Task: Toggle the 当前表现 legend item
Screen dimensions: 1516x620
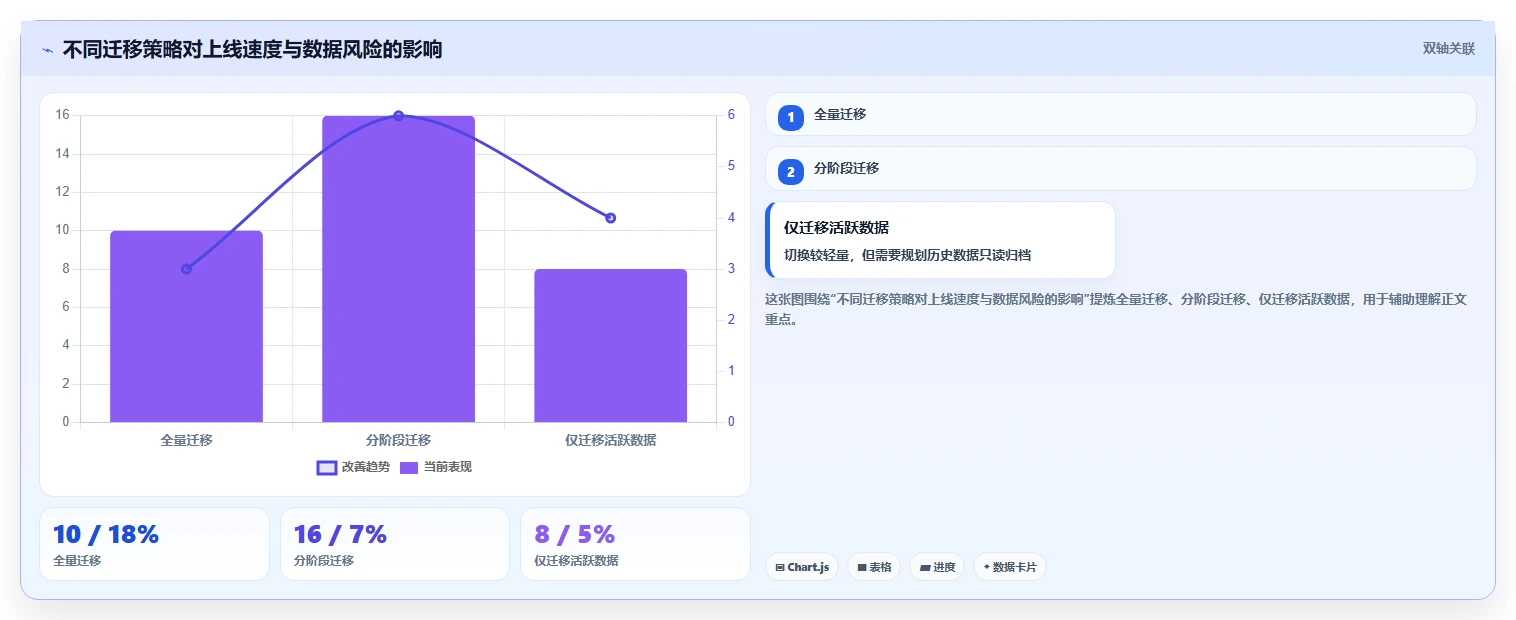Action: coord(435,467)
